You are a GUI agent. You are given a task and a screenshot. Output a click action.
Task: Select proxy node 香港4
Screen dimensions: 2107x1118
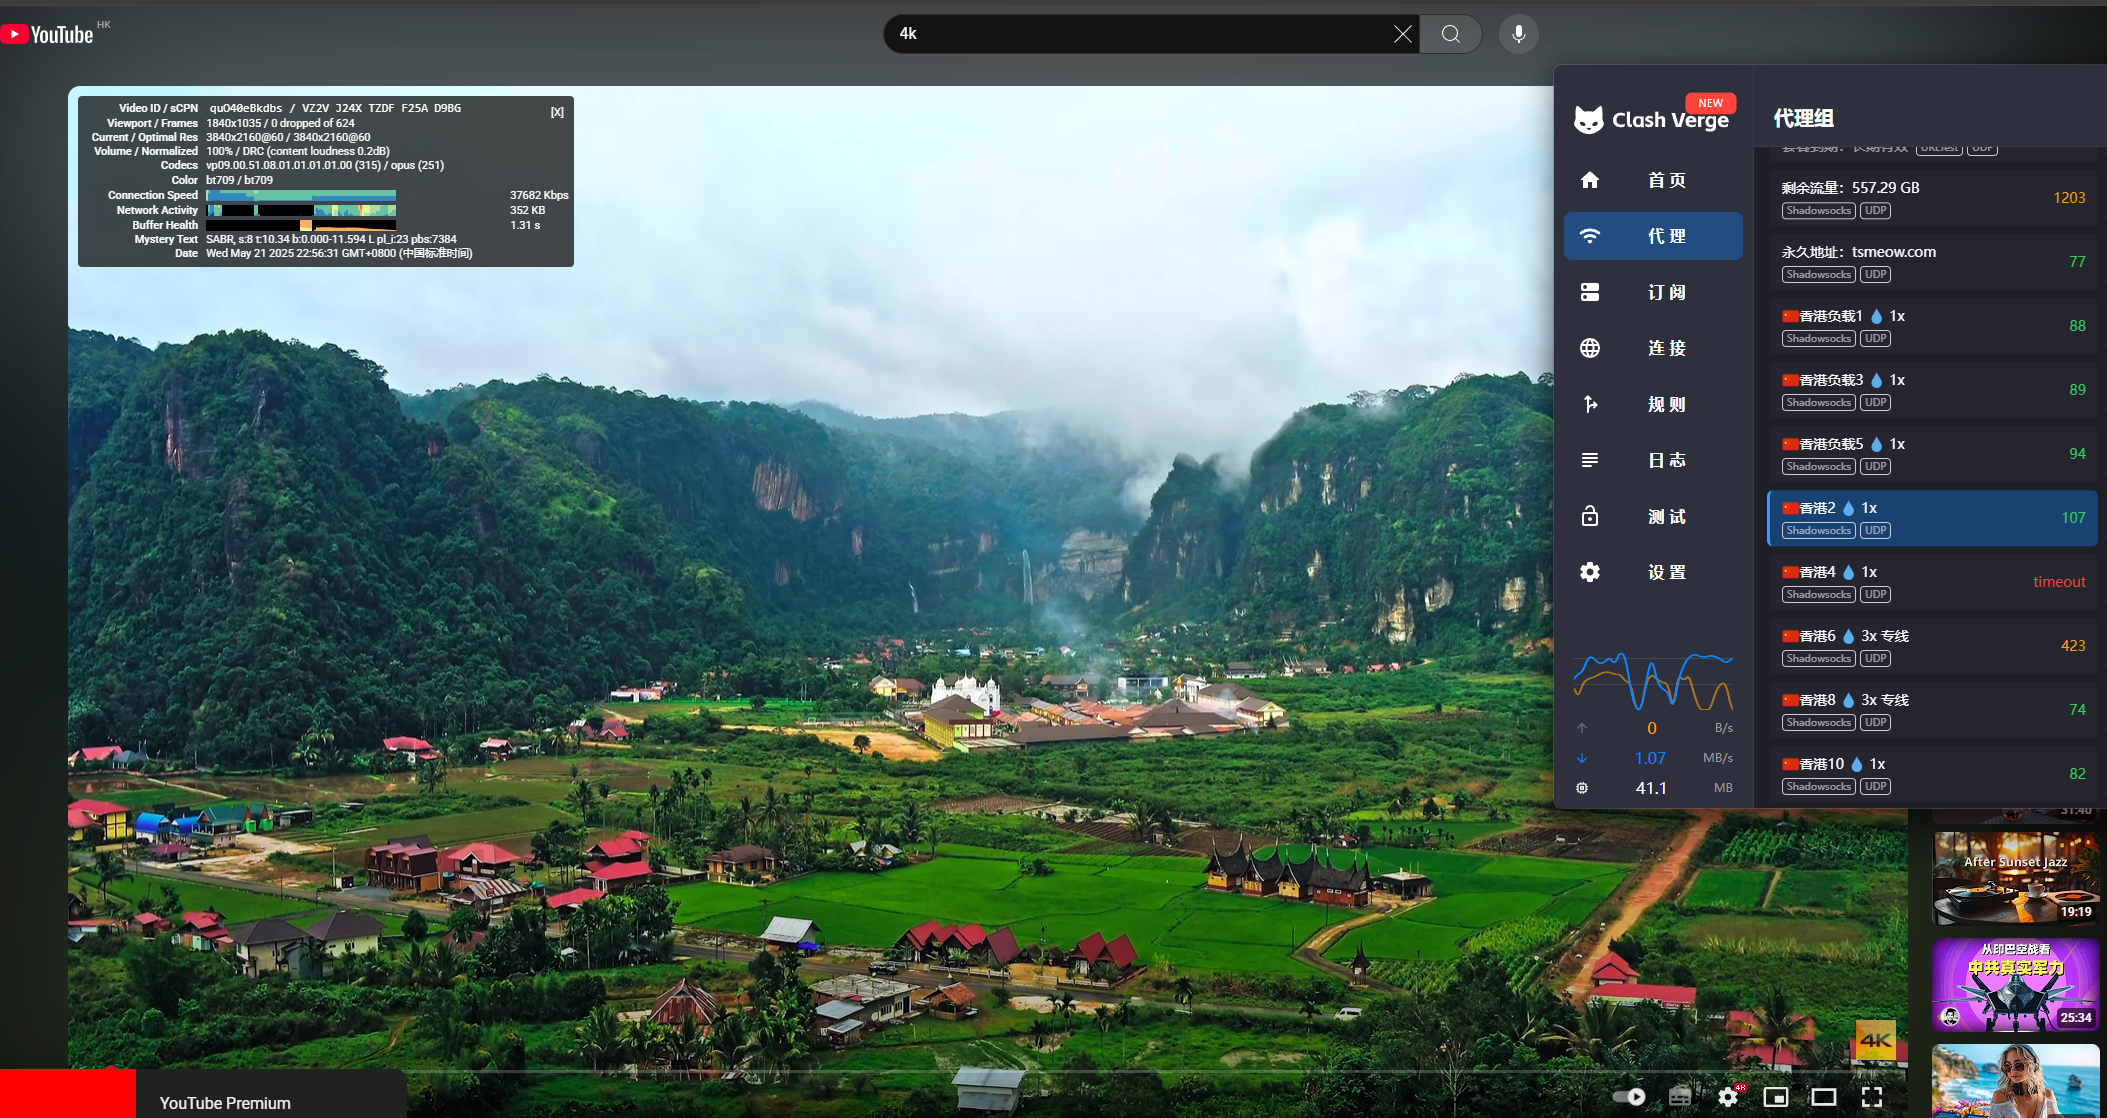pos(1932,582)
